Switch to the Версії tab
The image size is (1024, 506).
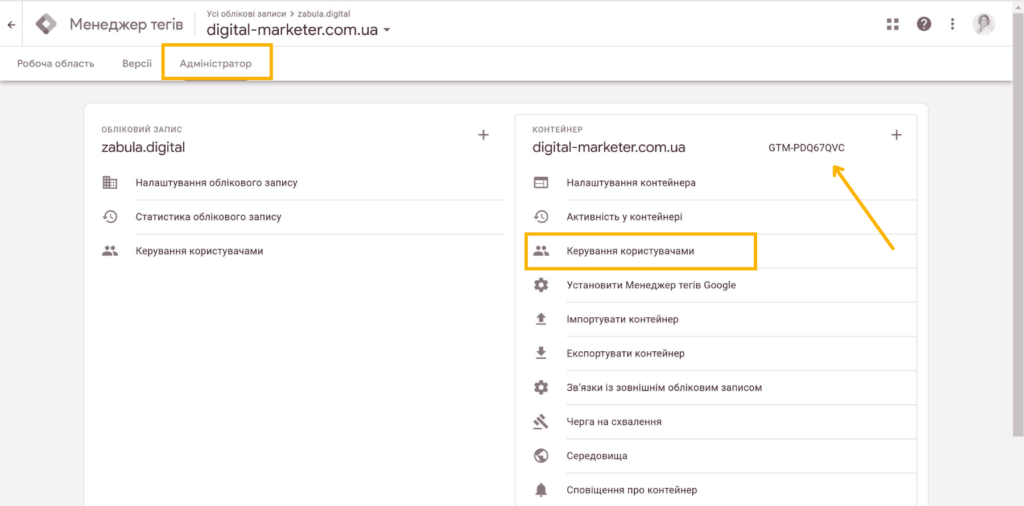coord(137,64)
